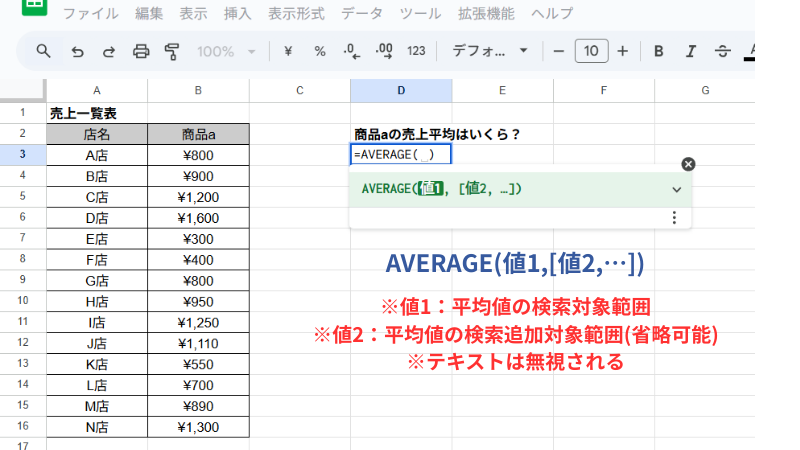Select cell F店
This screenshot has width=800, height=450.
(x=97, y=260)
